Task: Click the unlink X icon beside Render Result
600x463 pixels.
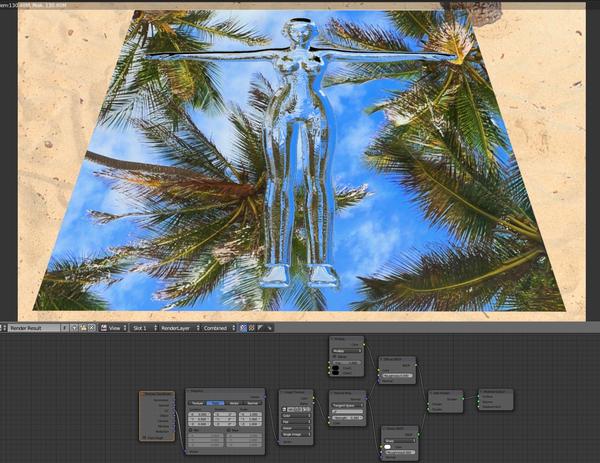Action: tap(92, 328)
